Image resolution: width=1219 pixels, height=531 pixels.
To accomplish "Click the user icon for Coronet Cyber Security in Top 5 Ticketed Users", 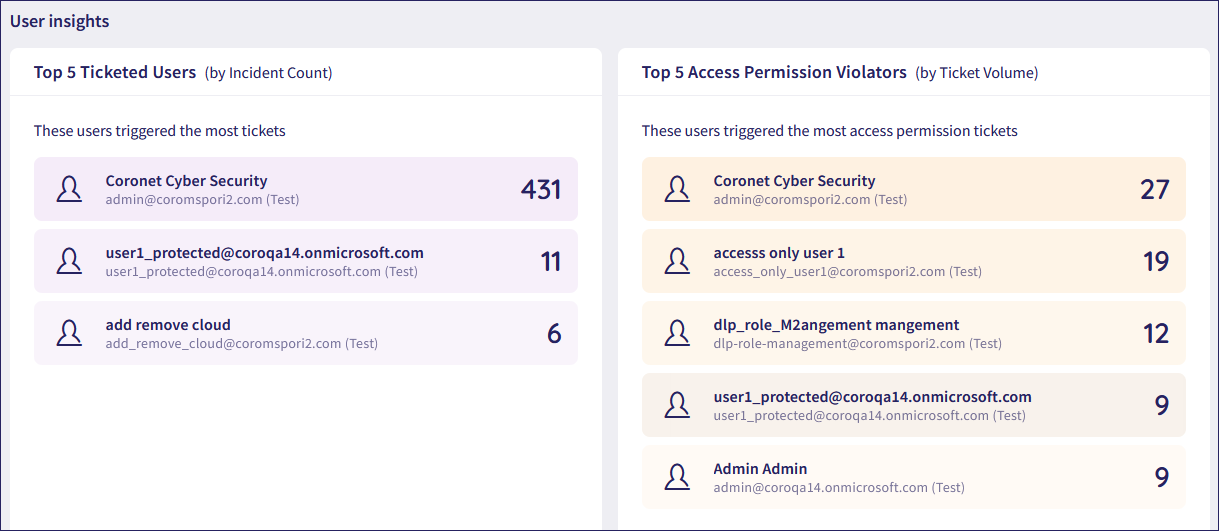I will coord(69,189).
